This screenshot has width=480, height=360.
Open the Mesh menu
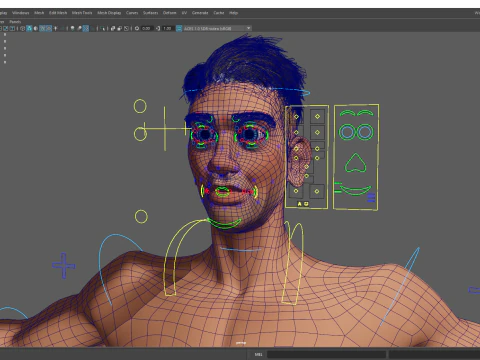(39, 13)
